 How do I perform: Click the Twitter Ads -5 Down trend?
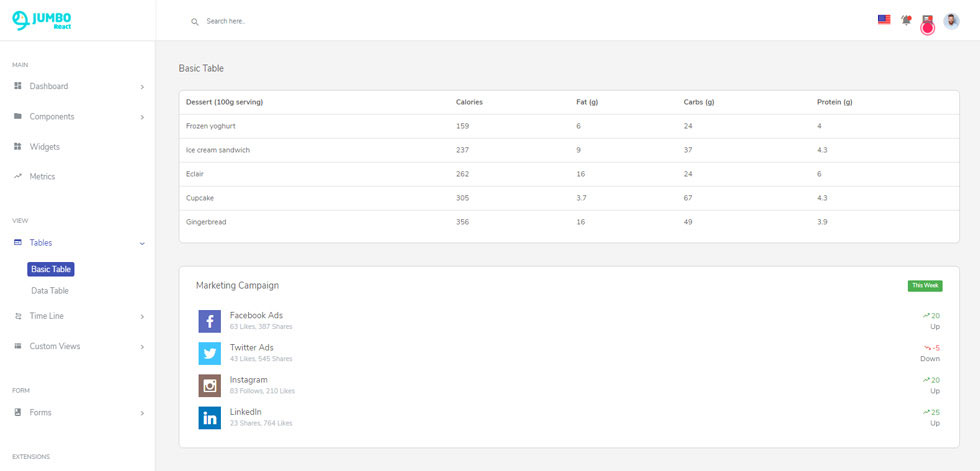[931, 353]
